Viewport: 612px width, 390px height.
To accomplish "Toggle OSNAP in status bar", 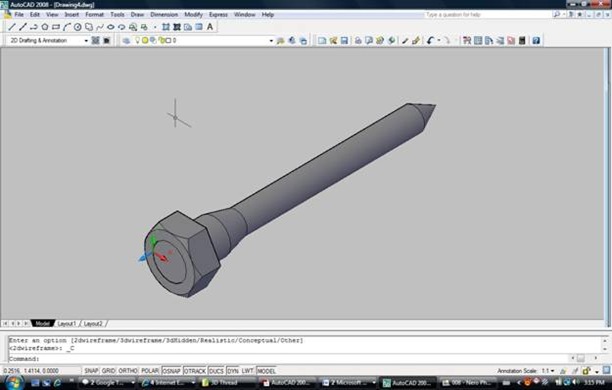I will coord(171,370).
